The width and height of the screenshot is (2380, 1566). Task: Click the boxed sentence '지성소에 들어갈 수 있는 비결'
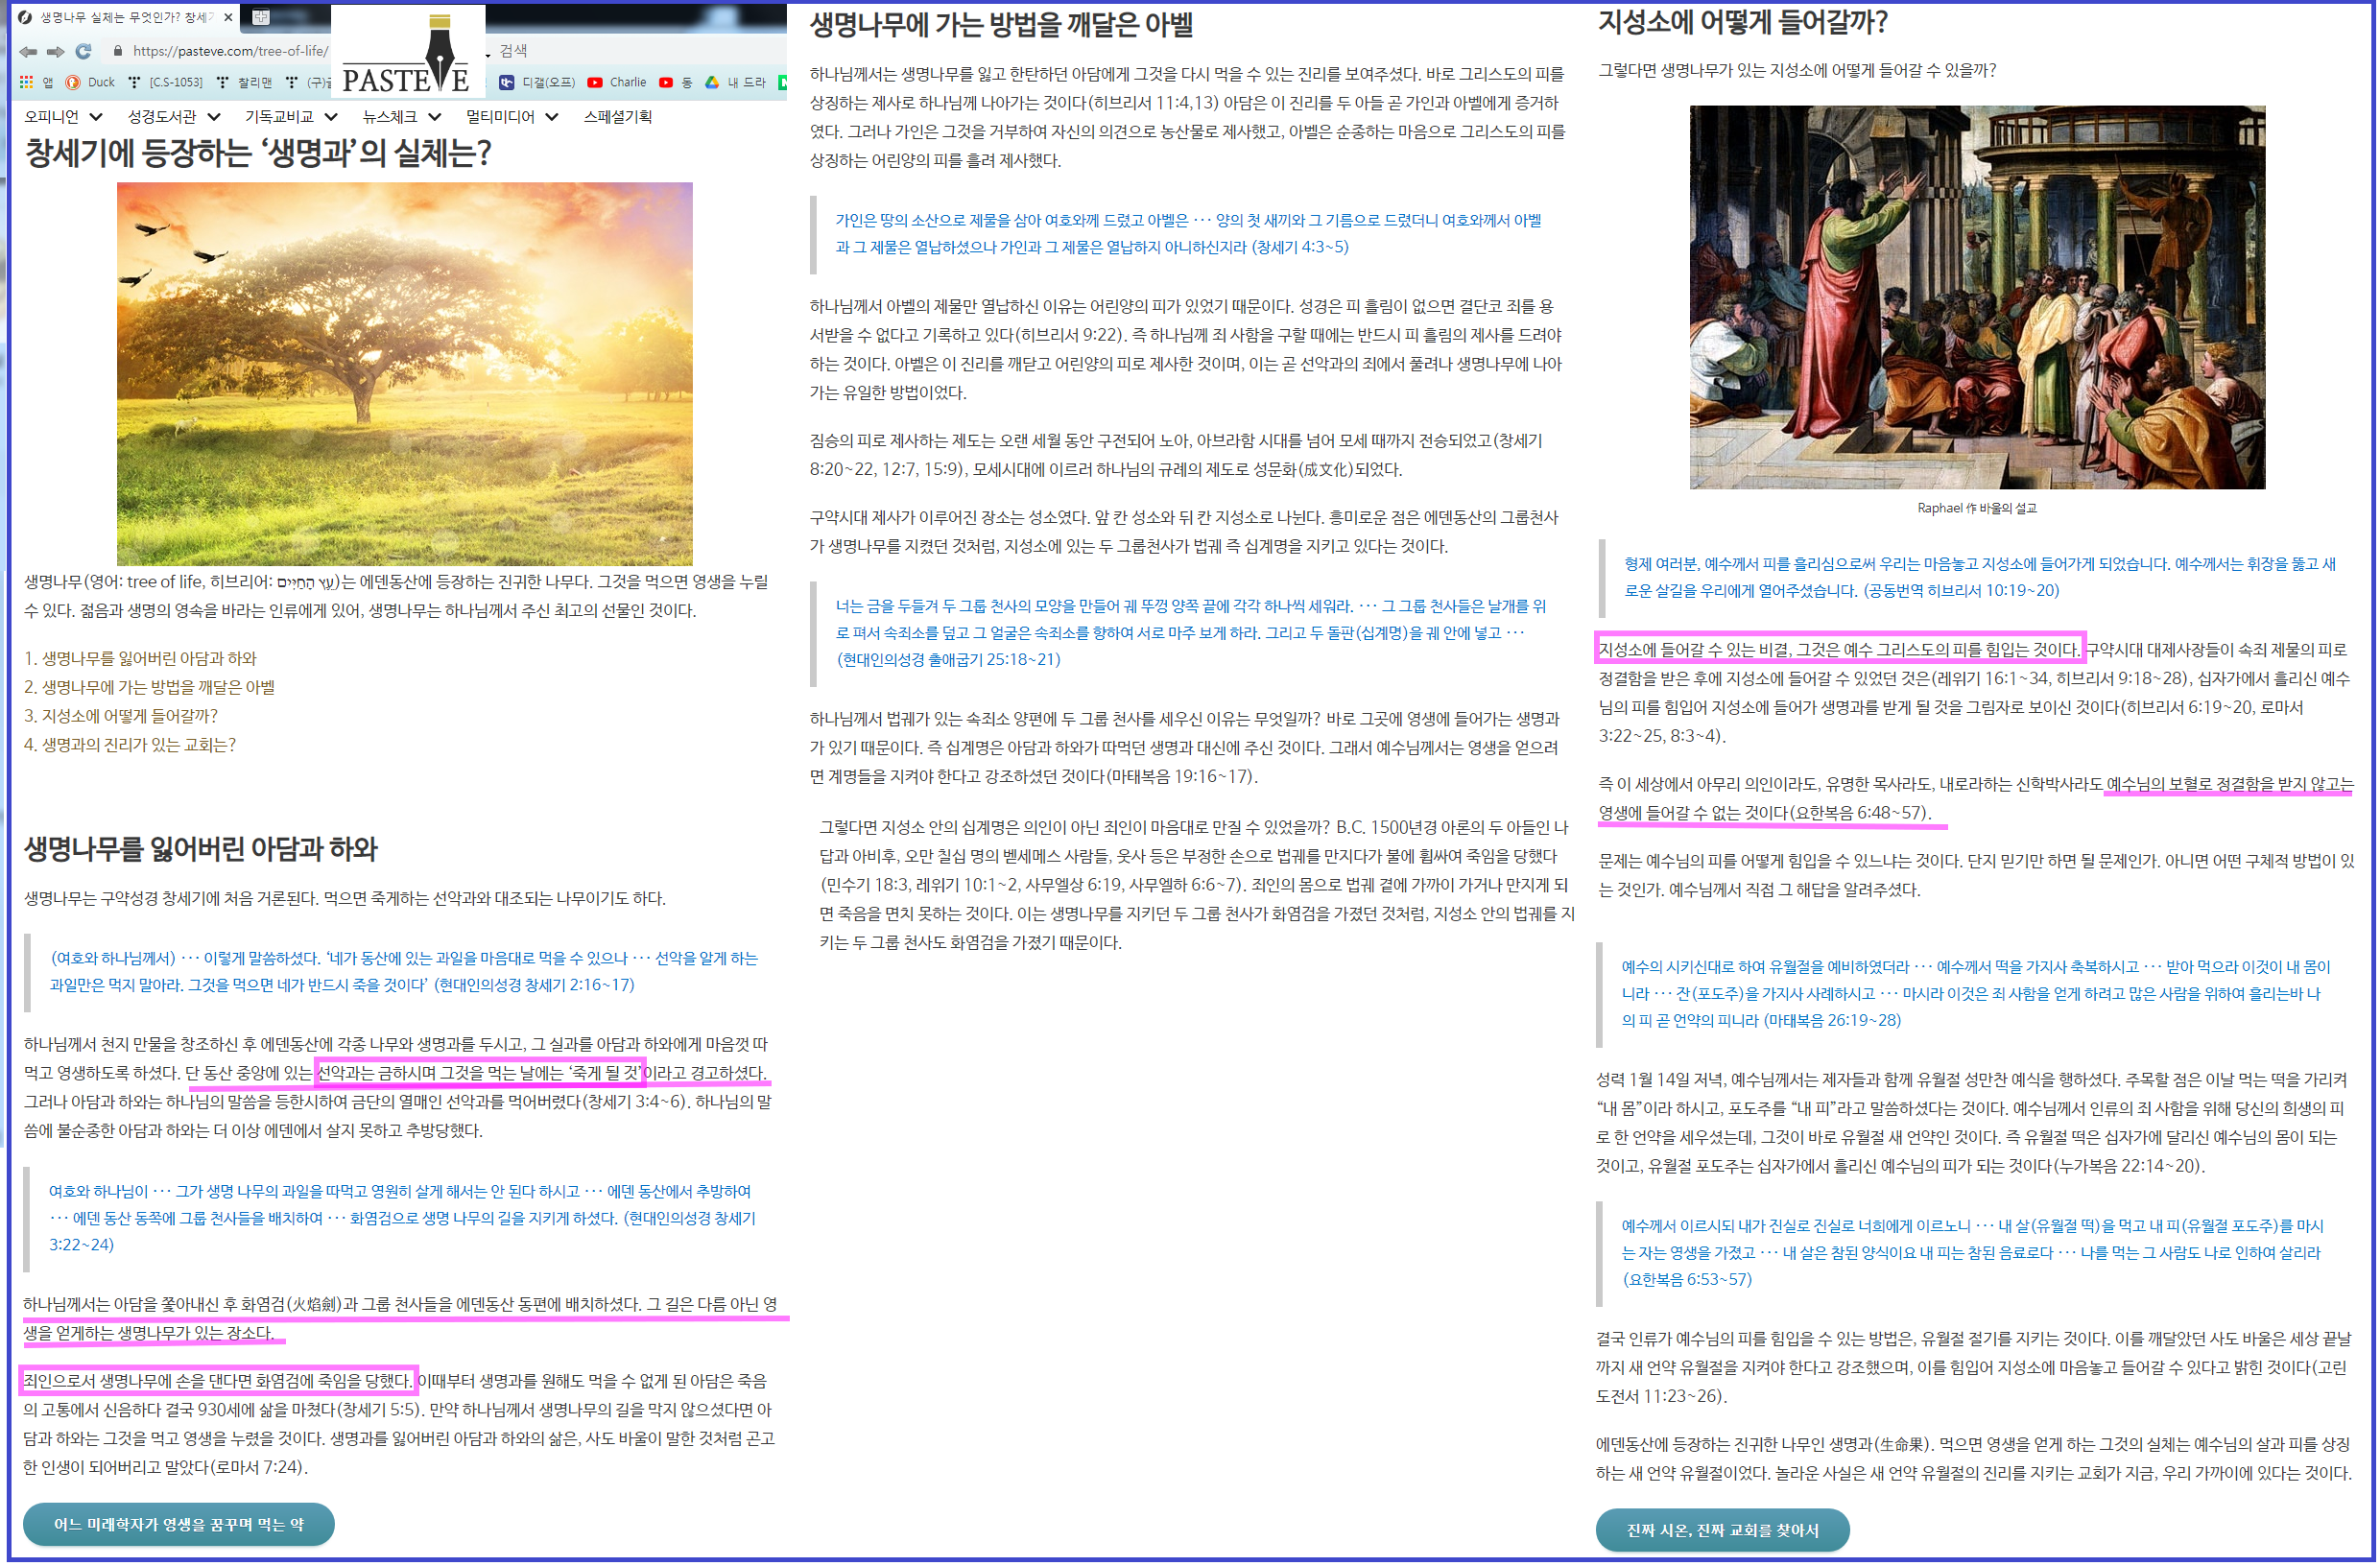[x=1840, y=650]
